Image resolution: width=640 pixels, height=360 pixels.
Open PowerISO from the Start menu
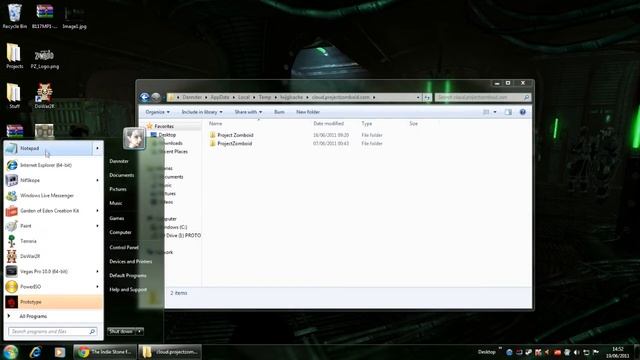[x=48, y=287]
